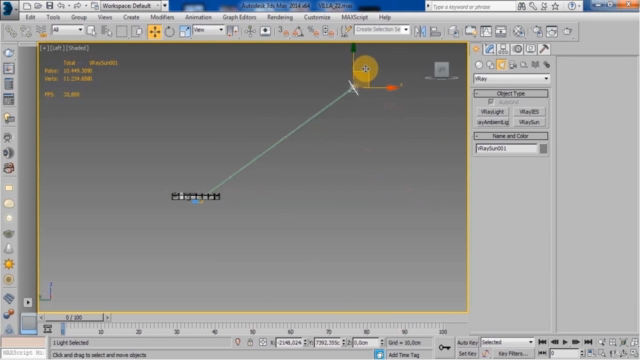Select Lights category in Create panel

[501, 64]
